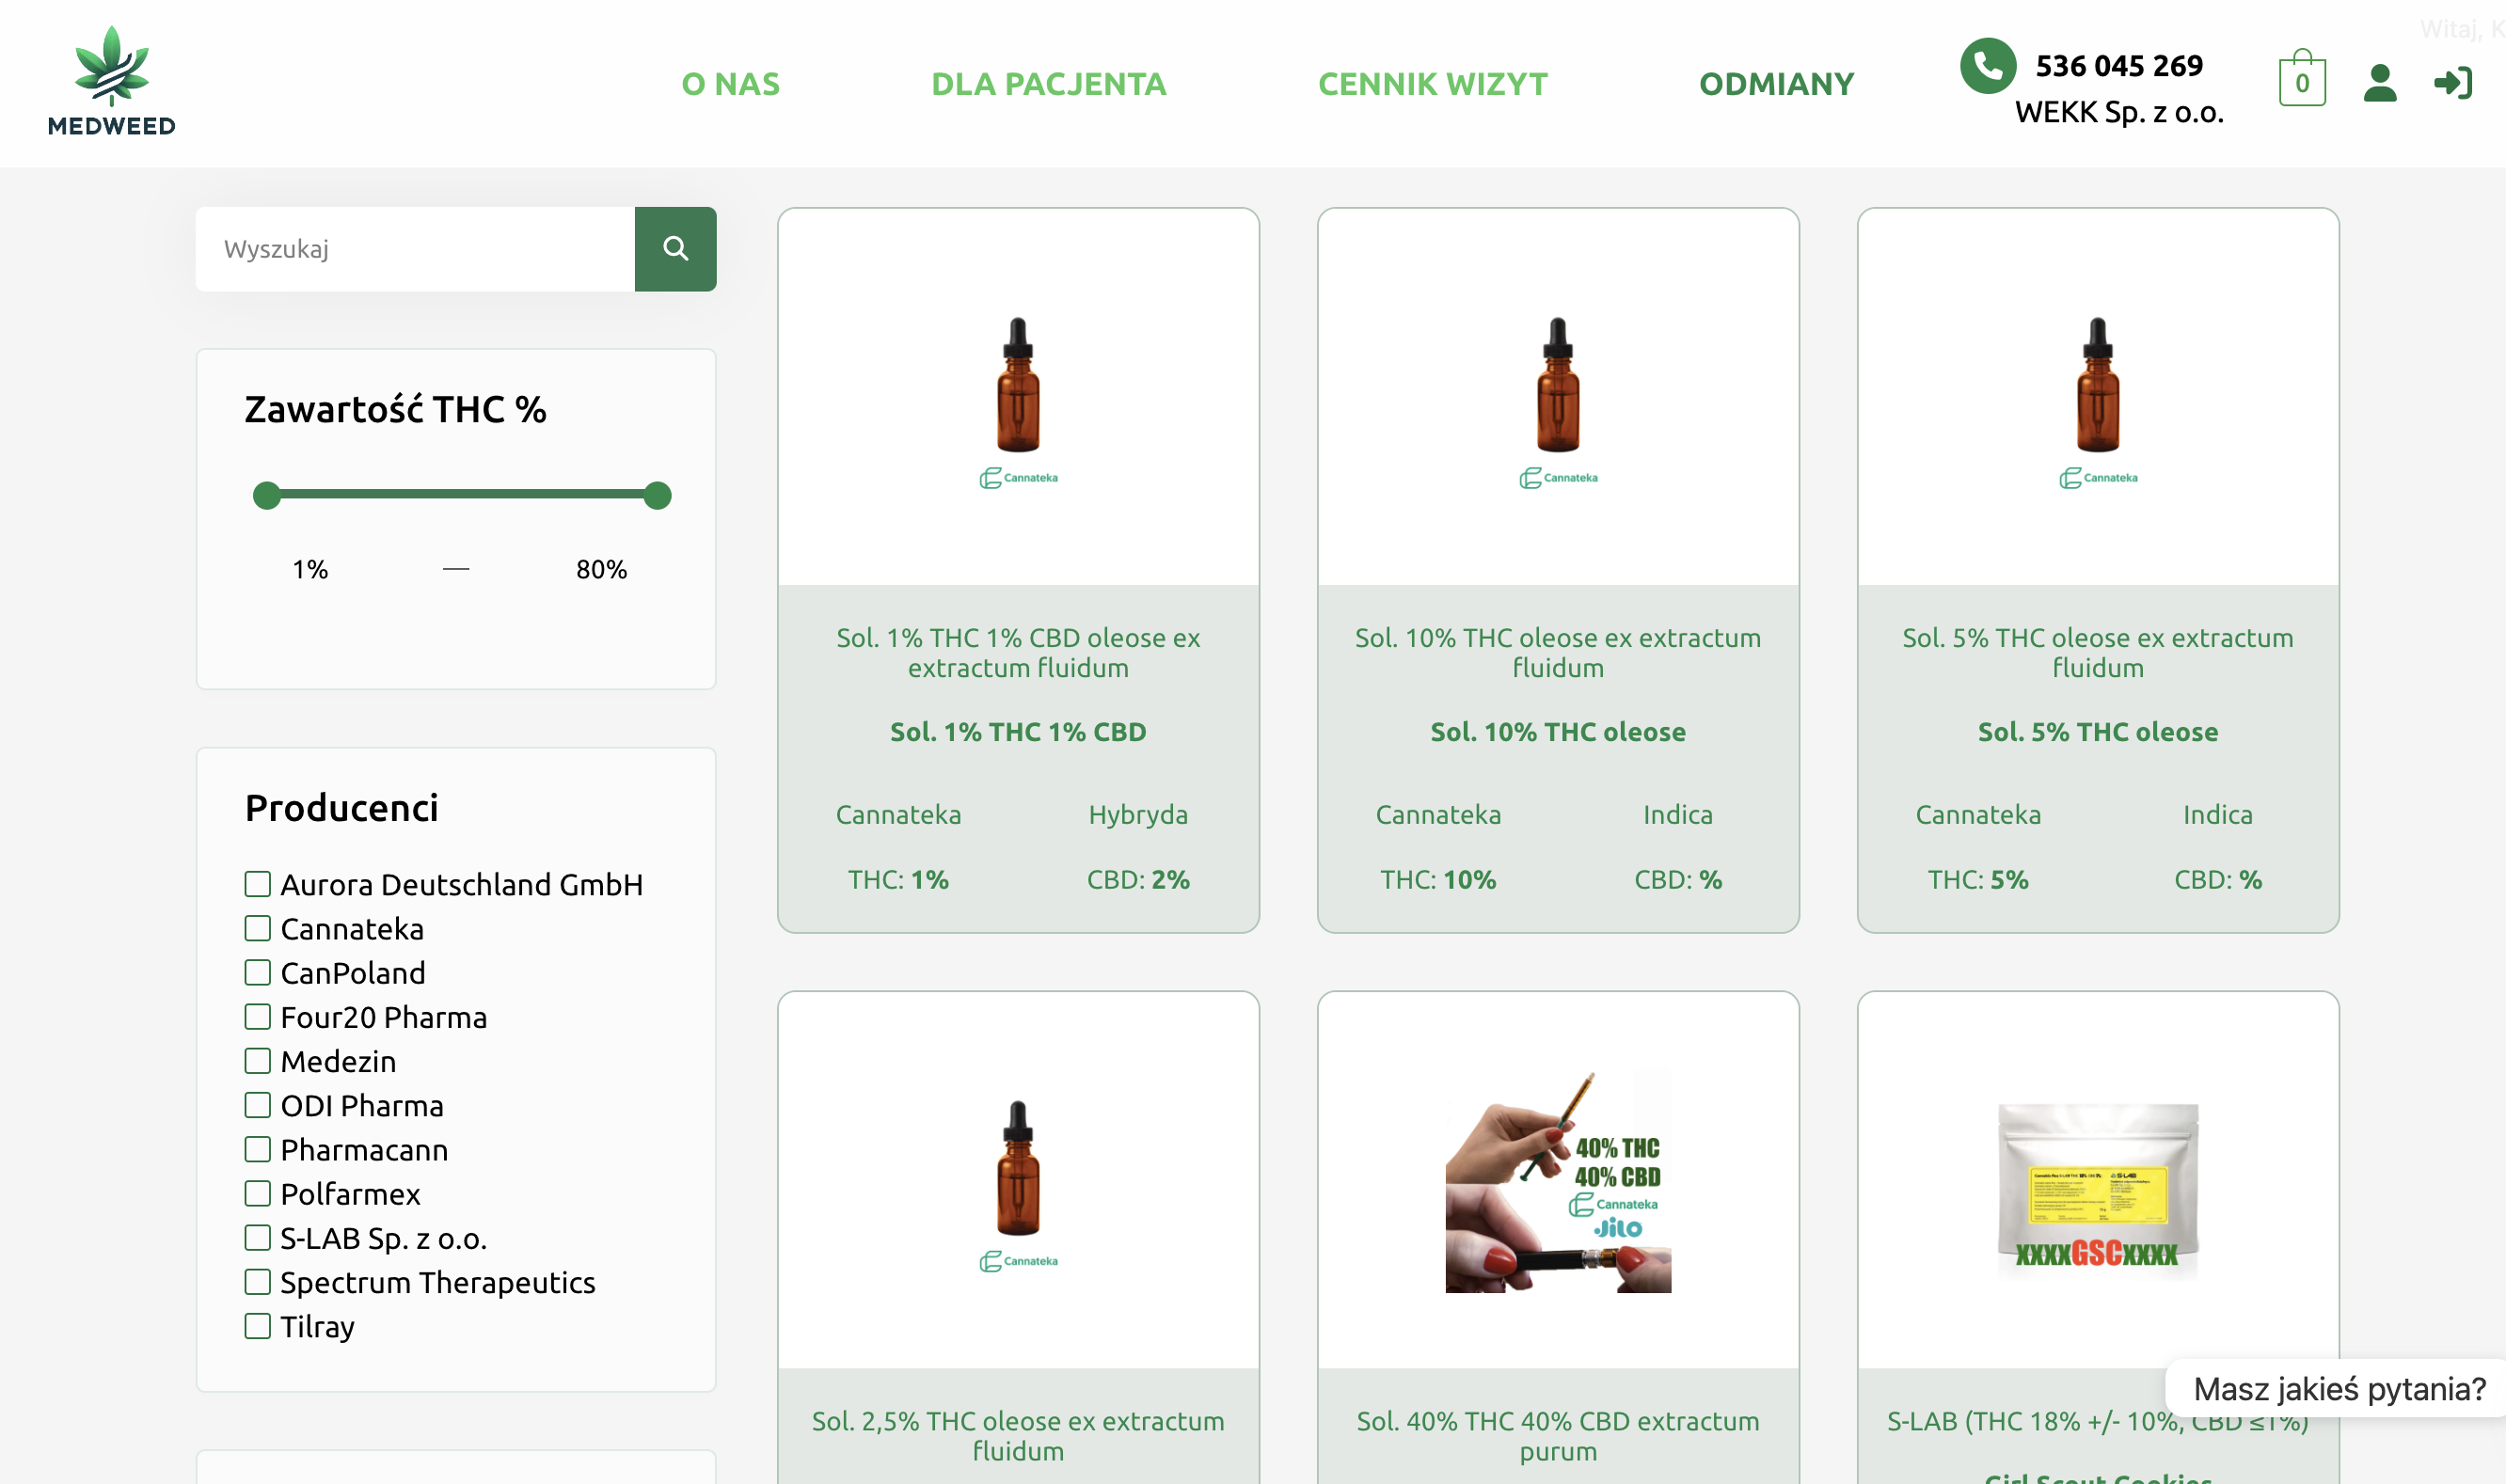Viewport: 2506px width, 1484px height.
Task: Click the THC range slider track
Action: (x=462, y=494)
